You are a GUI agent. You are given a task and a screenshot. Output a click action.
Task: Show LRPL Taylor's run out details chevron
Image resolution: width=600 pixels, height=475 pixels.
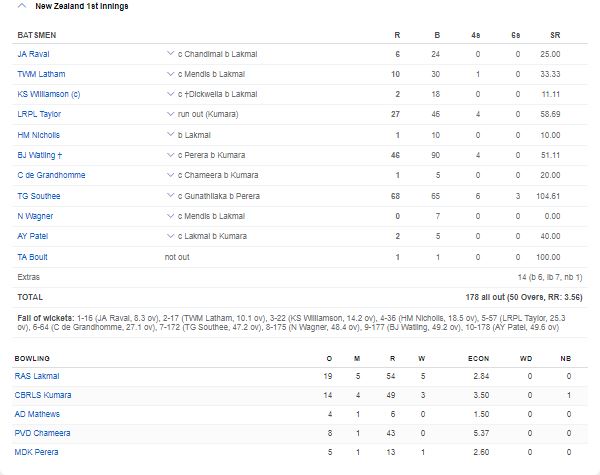pyautogui.click(x=169, y=114)
